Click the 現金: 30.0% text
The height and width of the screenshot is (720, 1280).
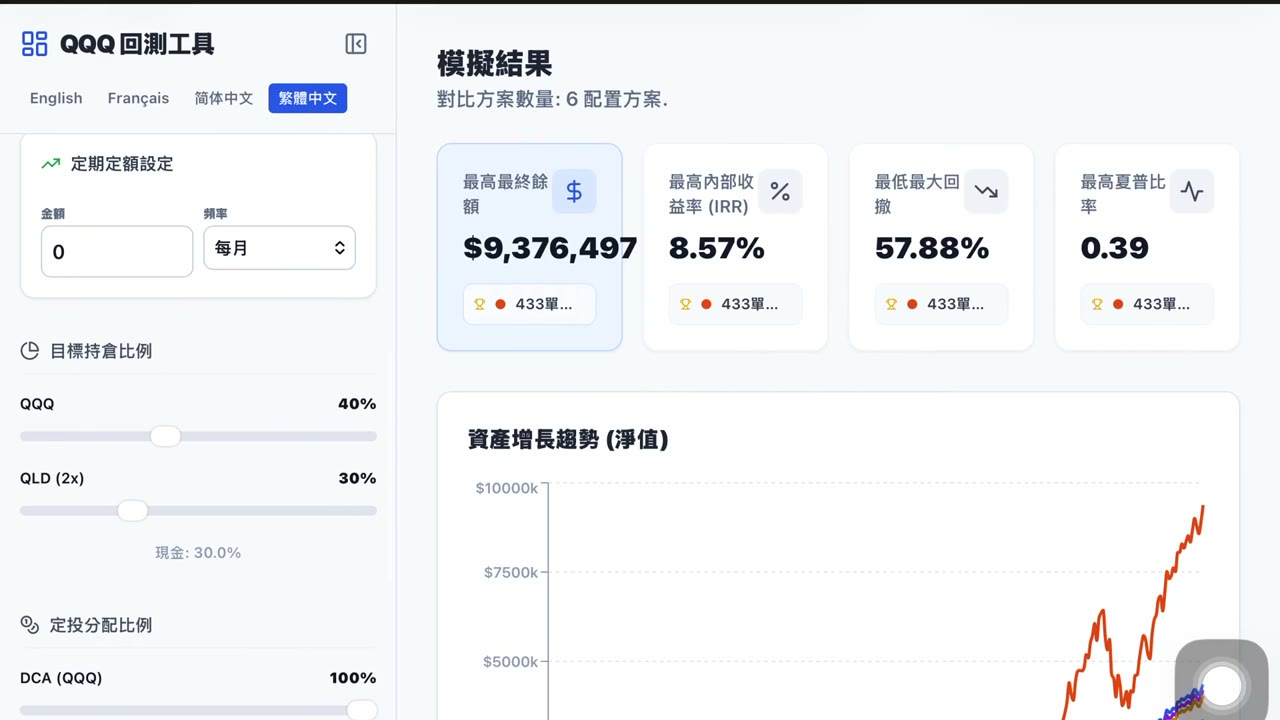pyautogui.click(x=198, y=552)
